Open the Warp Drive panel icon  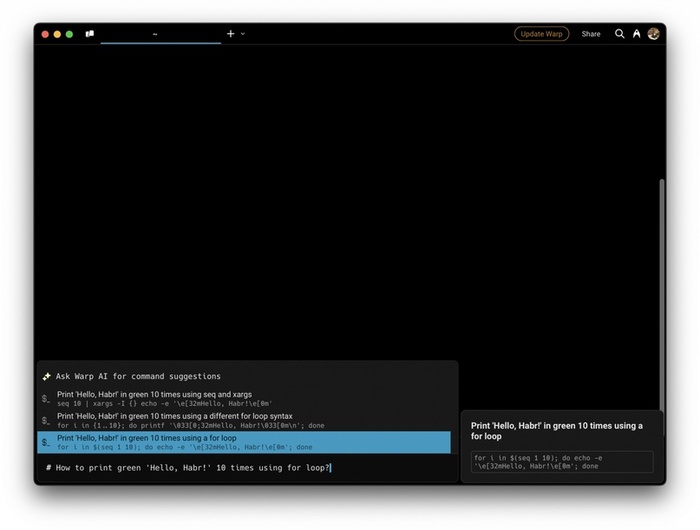pyautogui.click(x=90, y=34)
